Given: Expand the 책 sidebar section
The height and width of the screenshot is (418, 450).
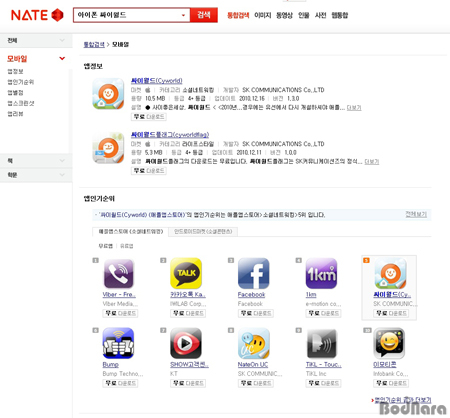Looking at the screenshot, I should coord(36,161).
